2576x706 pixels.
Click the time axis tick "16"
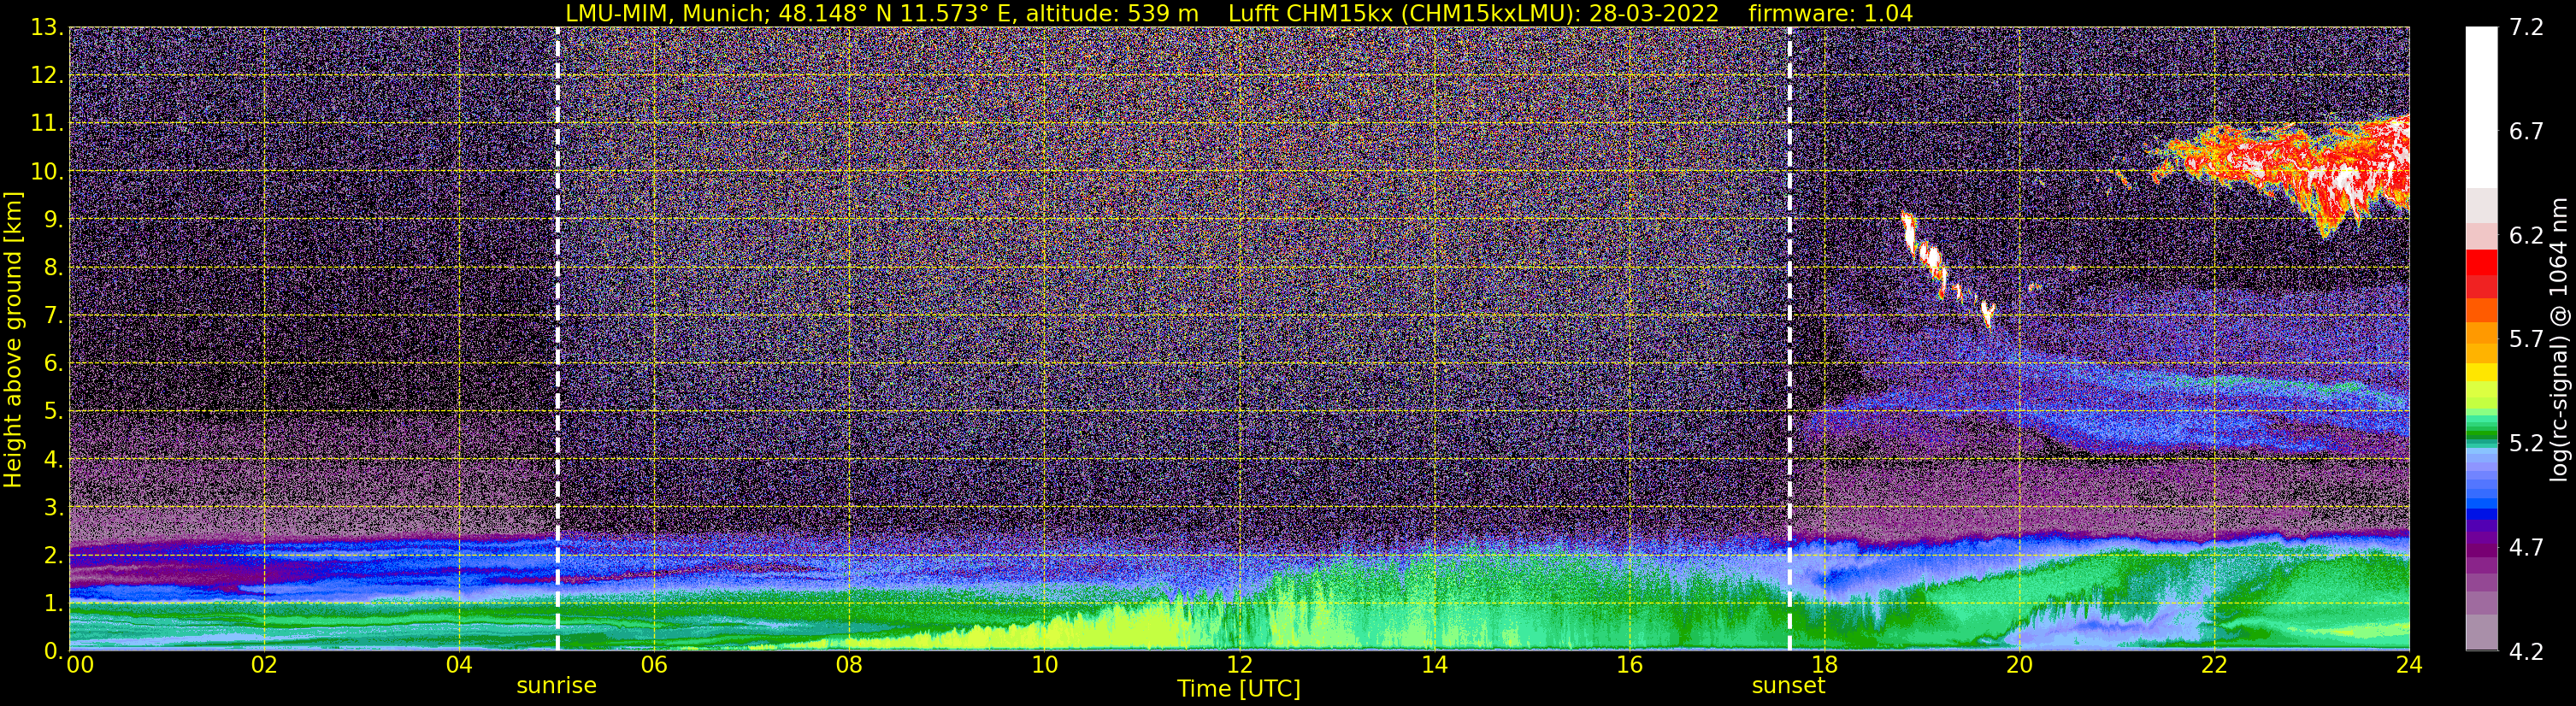click(1629, 665)
